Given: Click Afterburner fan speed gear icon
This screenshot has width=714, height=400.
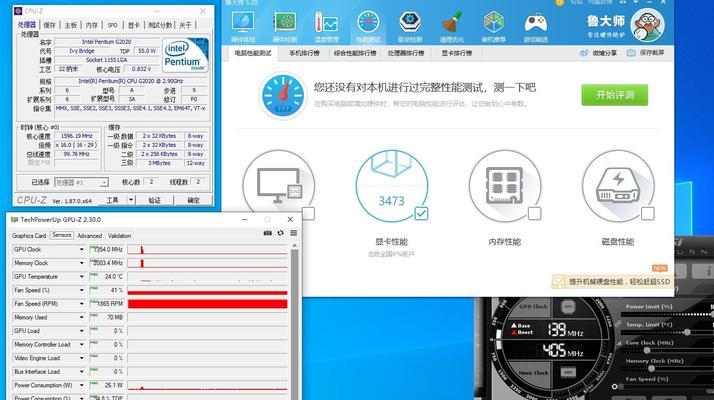Looking at the screenshot, I should pos(614,386).
